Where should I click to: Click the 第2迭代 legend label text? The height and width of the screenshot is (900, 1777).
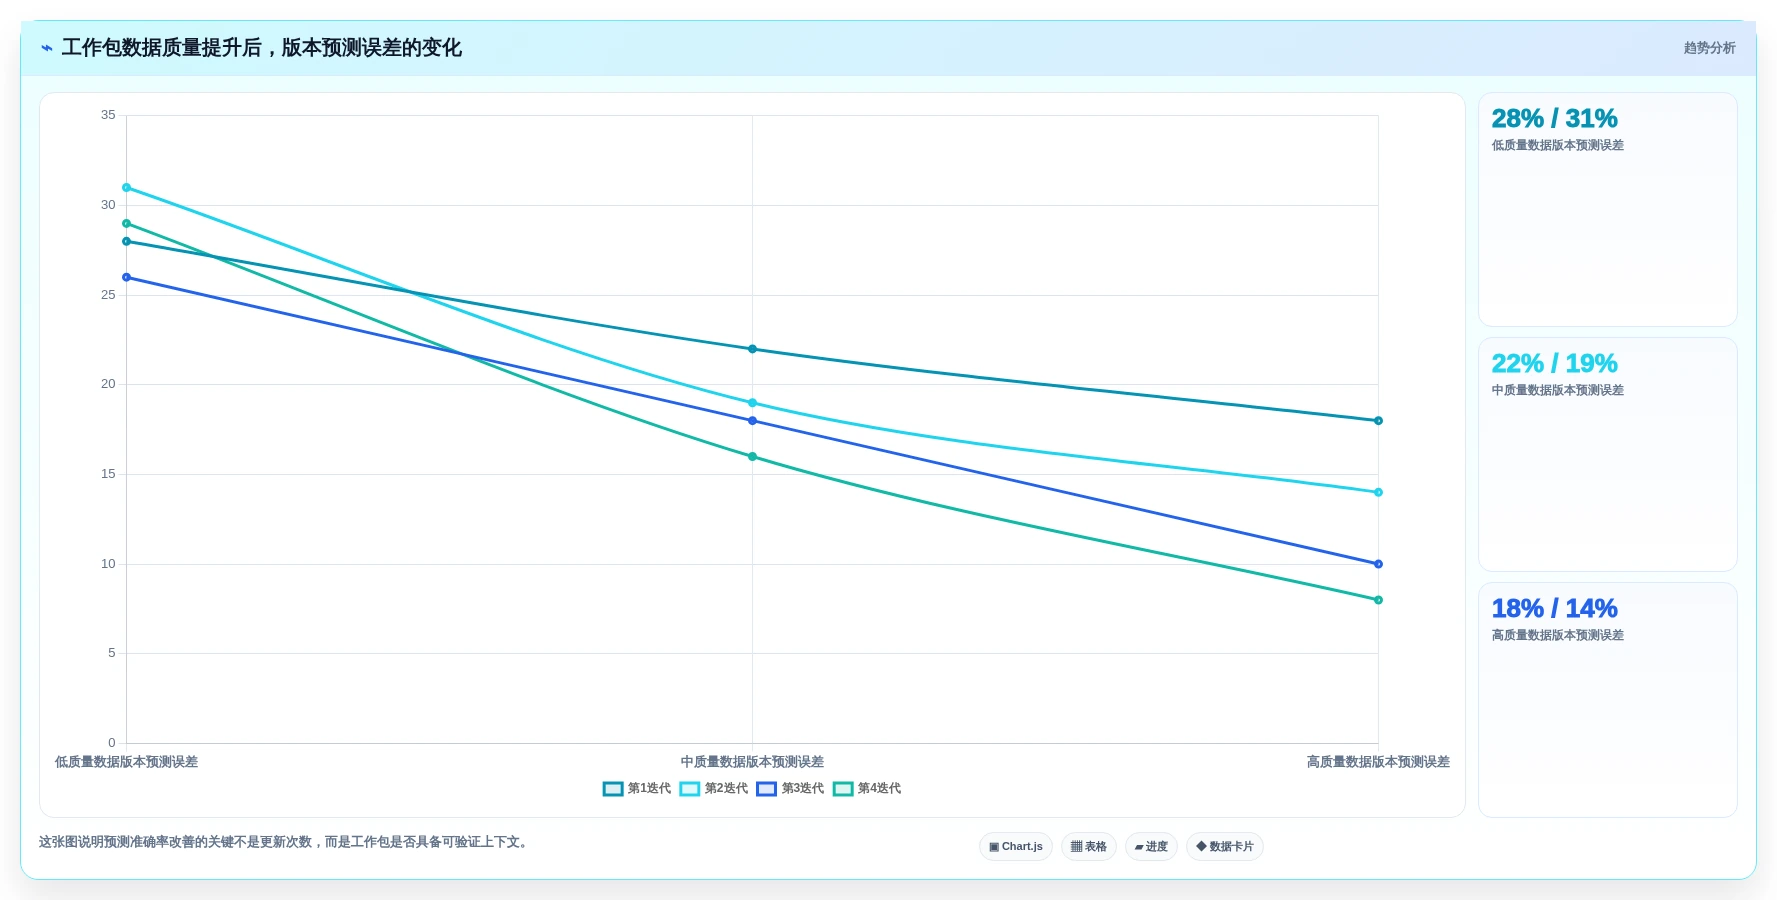point(726,789)
